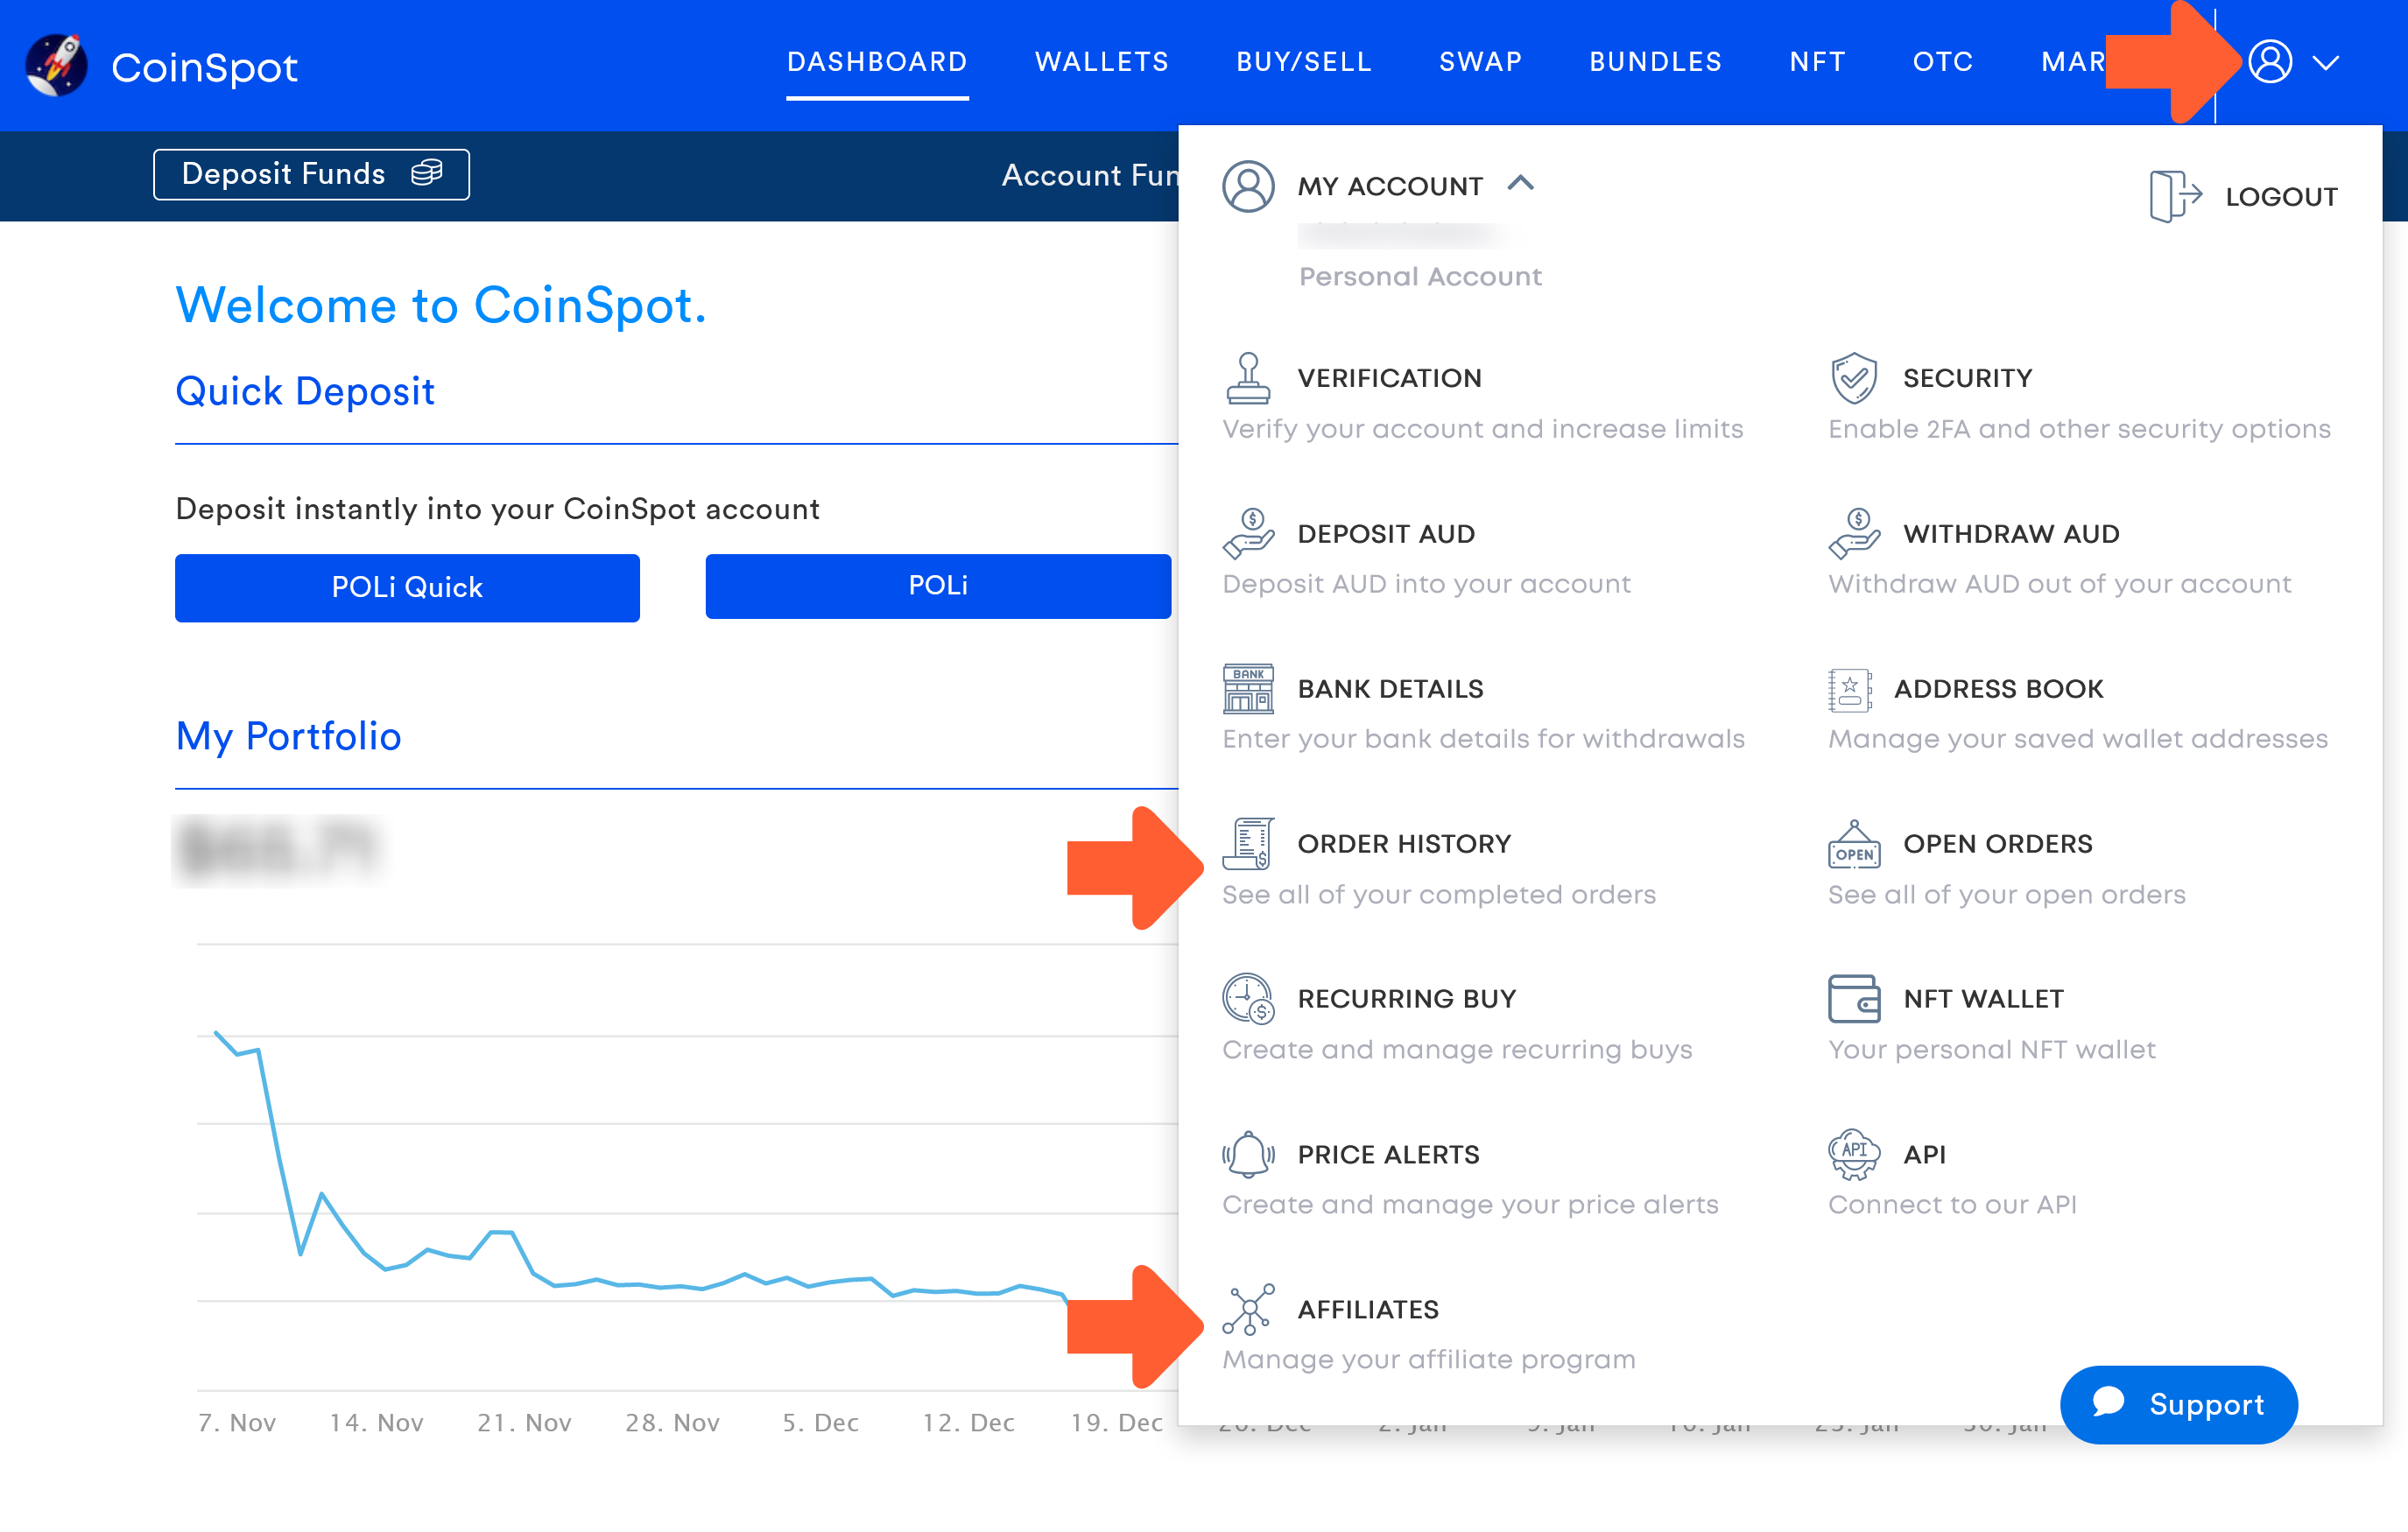Click the Deposit AUD coin-in-hand icon
Image resolution: width=2408 pixels, height=1532 pixels.
click(x=1248, y=533)
